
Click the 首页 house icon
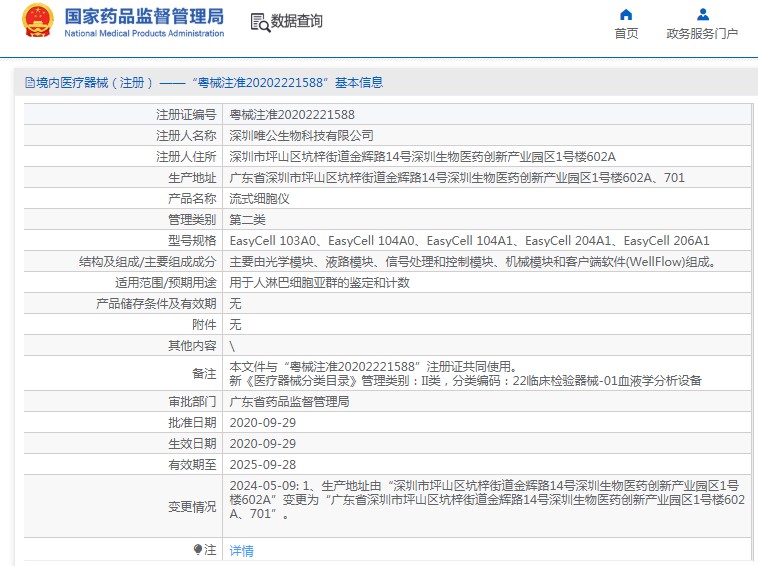(626, 15)
